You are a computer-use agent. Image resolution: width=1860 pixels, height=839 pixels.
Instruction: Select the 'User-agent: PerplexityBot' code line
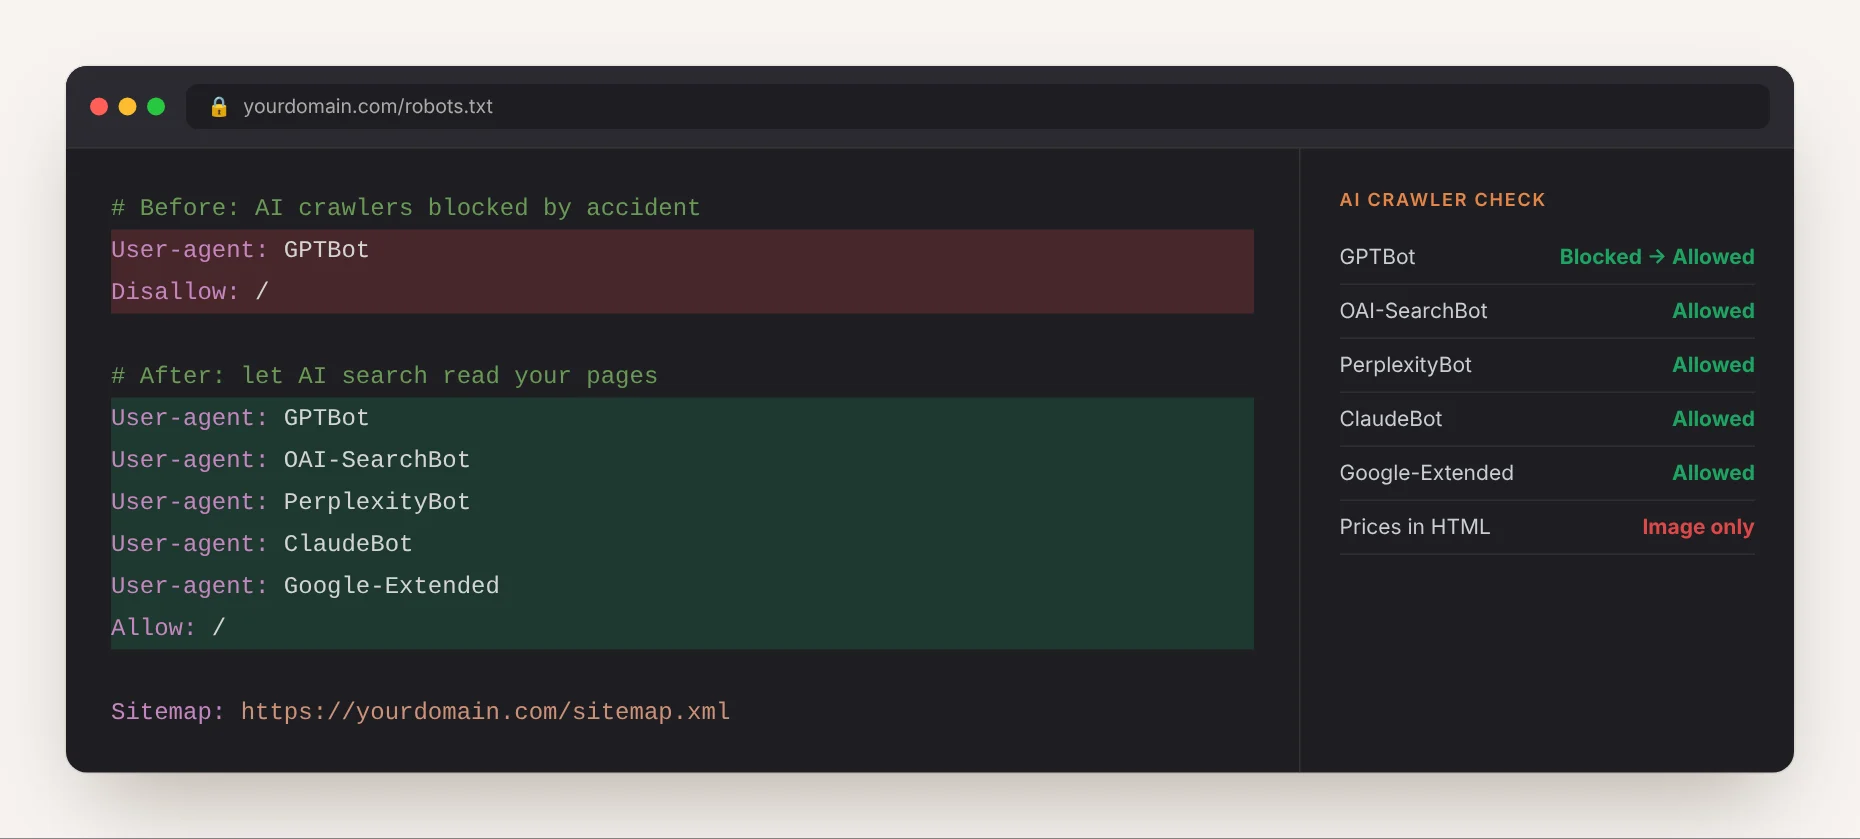coord(290,502)
